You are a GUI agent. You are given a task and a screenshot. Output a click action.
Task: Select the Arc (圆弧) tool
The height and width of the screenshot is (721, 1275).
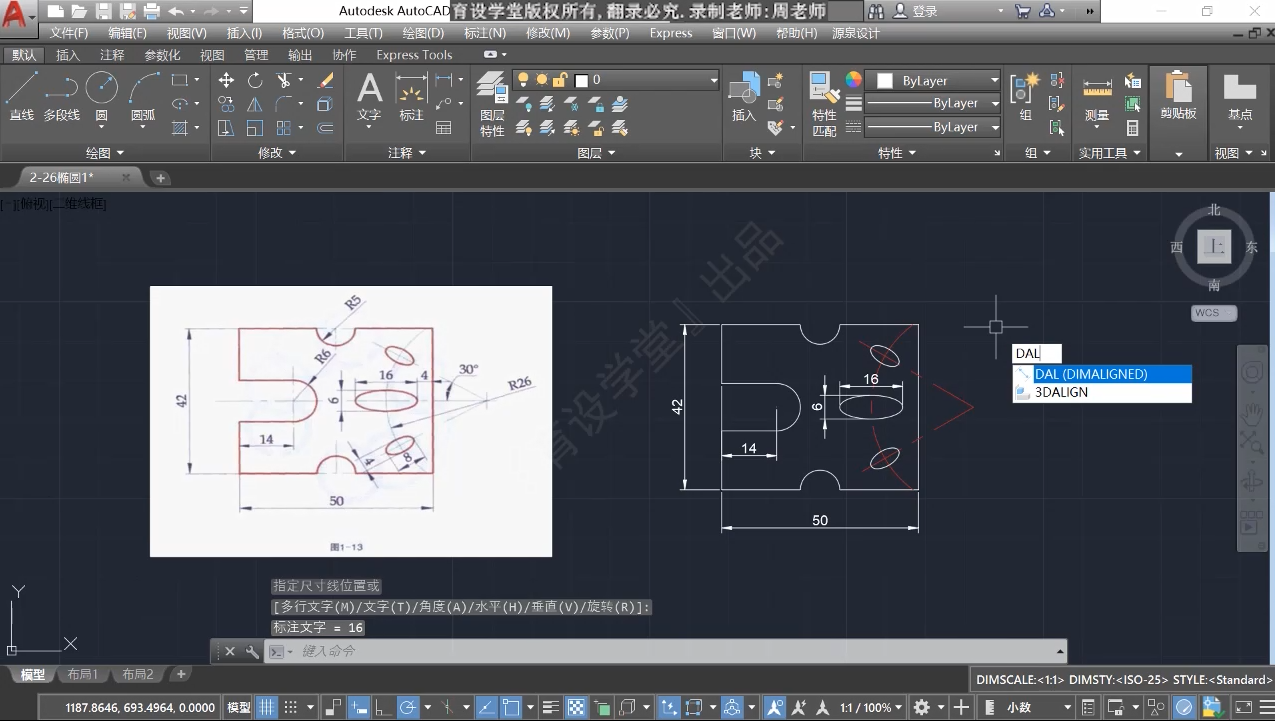(x=143, y=96)
